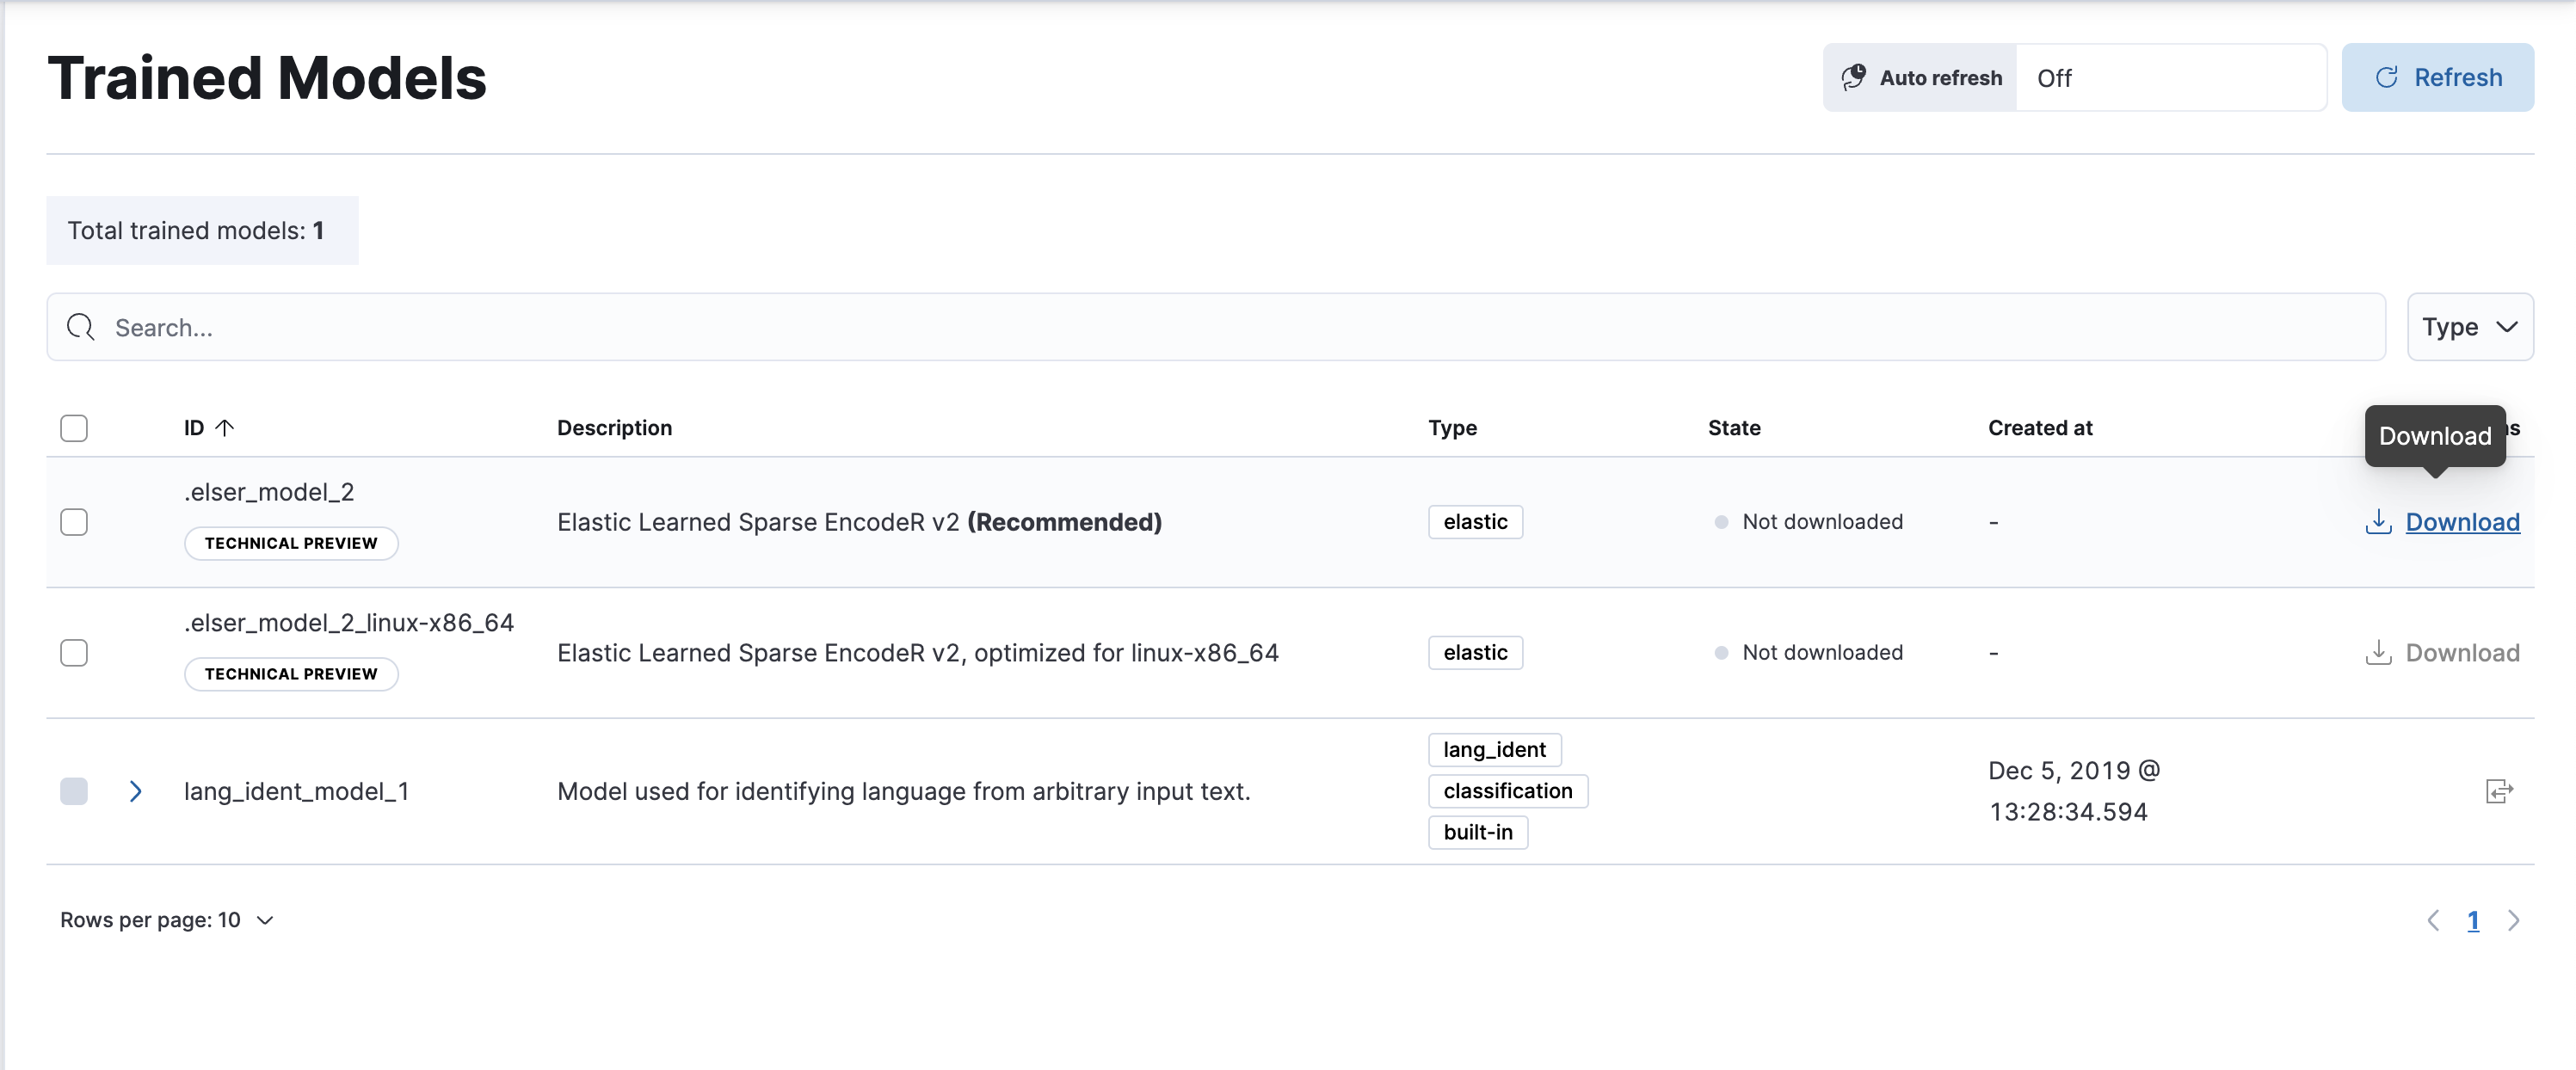
Task: Click the clock icon beside Auto refresh
Action: [1855, 77]
